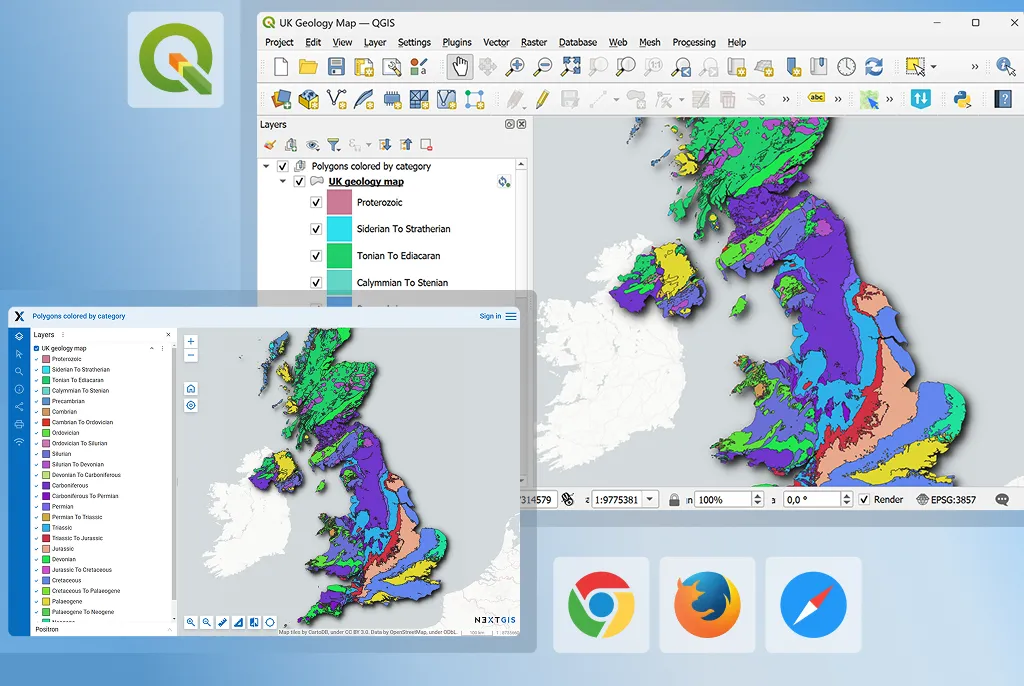This screenshot has height=686, width=1024.
Task: Expand the hidden toolbar items after Refresh
Action: click(974, 67)
